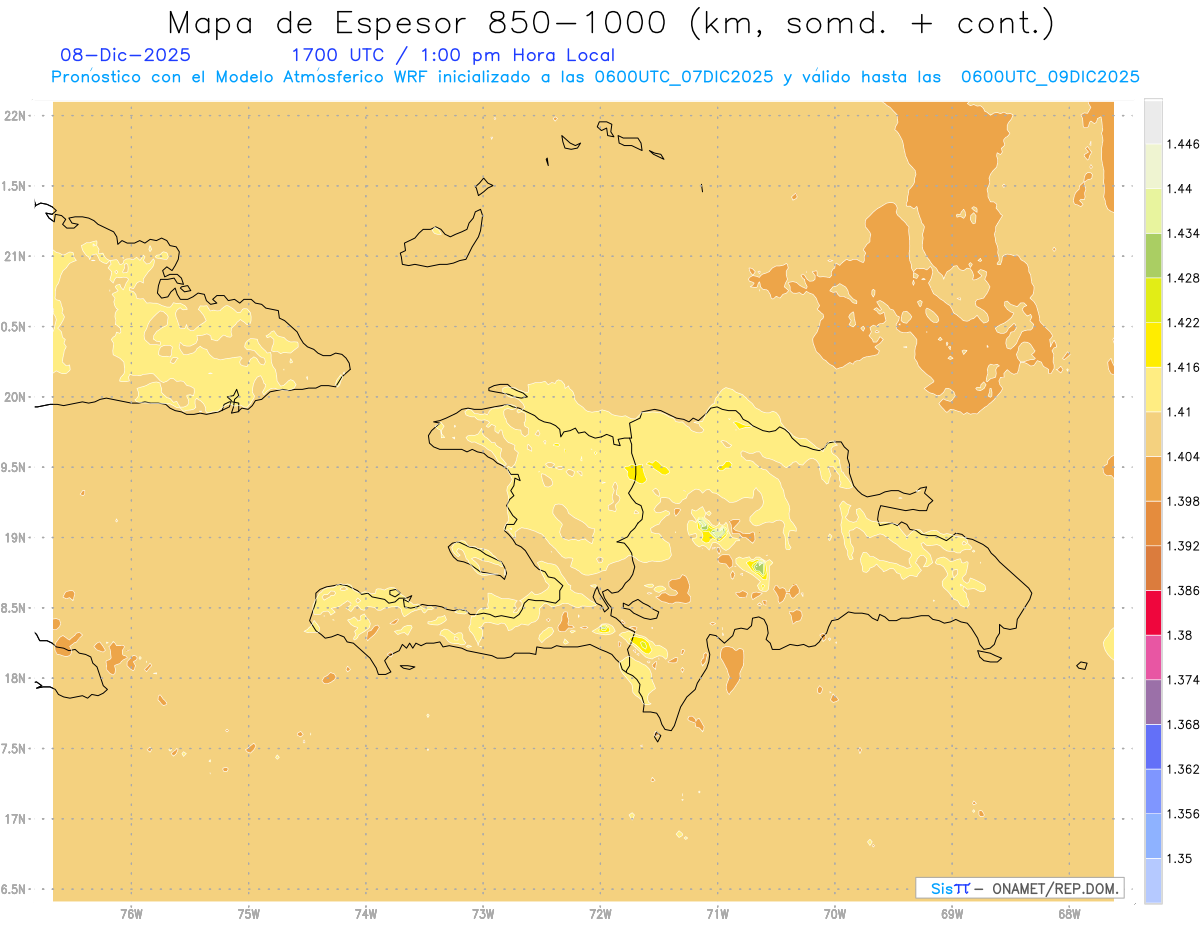The image size is (1200, 927).
Task: Pick the pink legend swatch between 1.374 and 1.38
Action: (1153, 657)
